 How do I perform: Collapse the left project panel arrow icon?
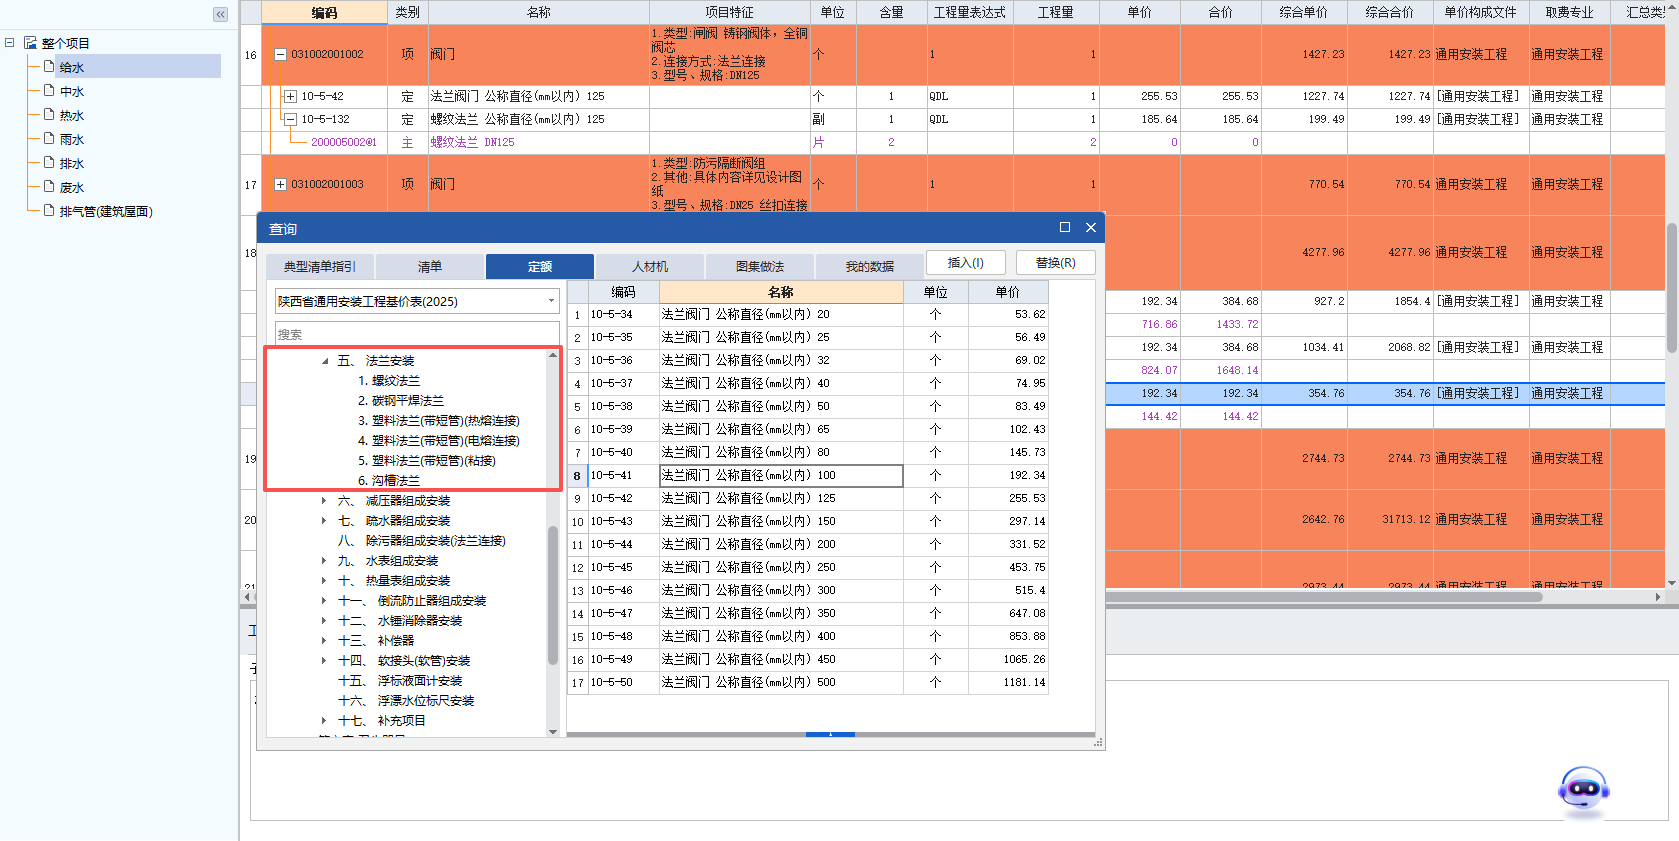tap(220, 14)
